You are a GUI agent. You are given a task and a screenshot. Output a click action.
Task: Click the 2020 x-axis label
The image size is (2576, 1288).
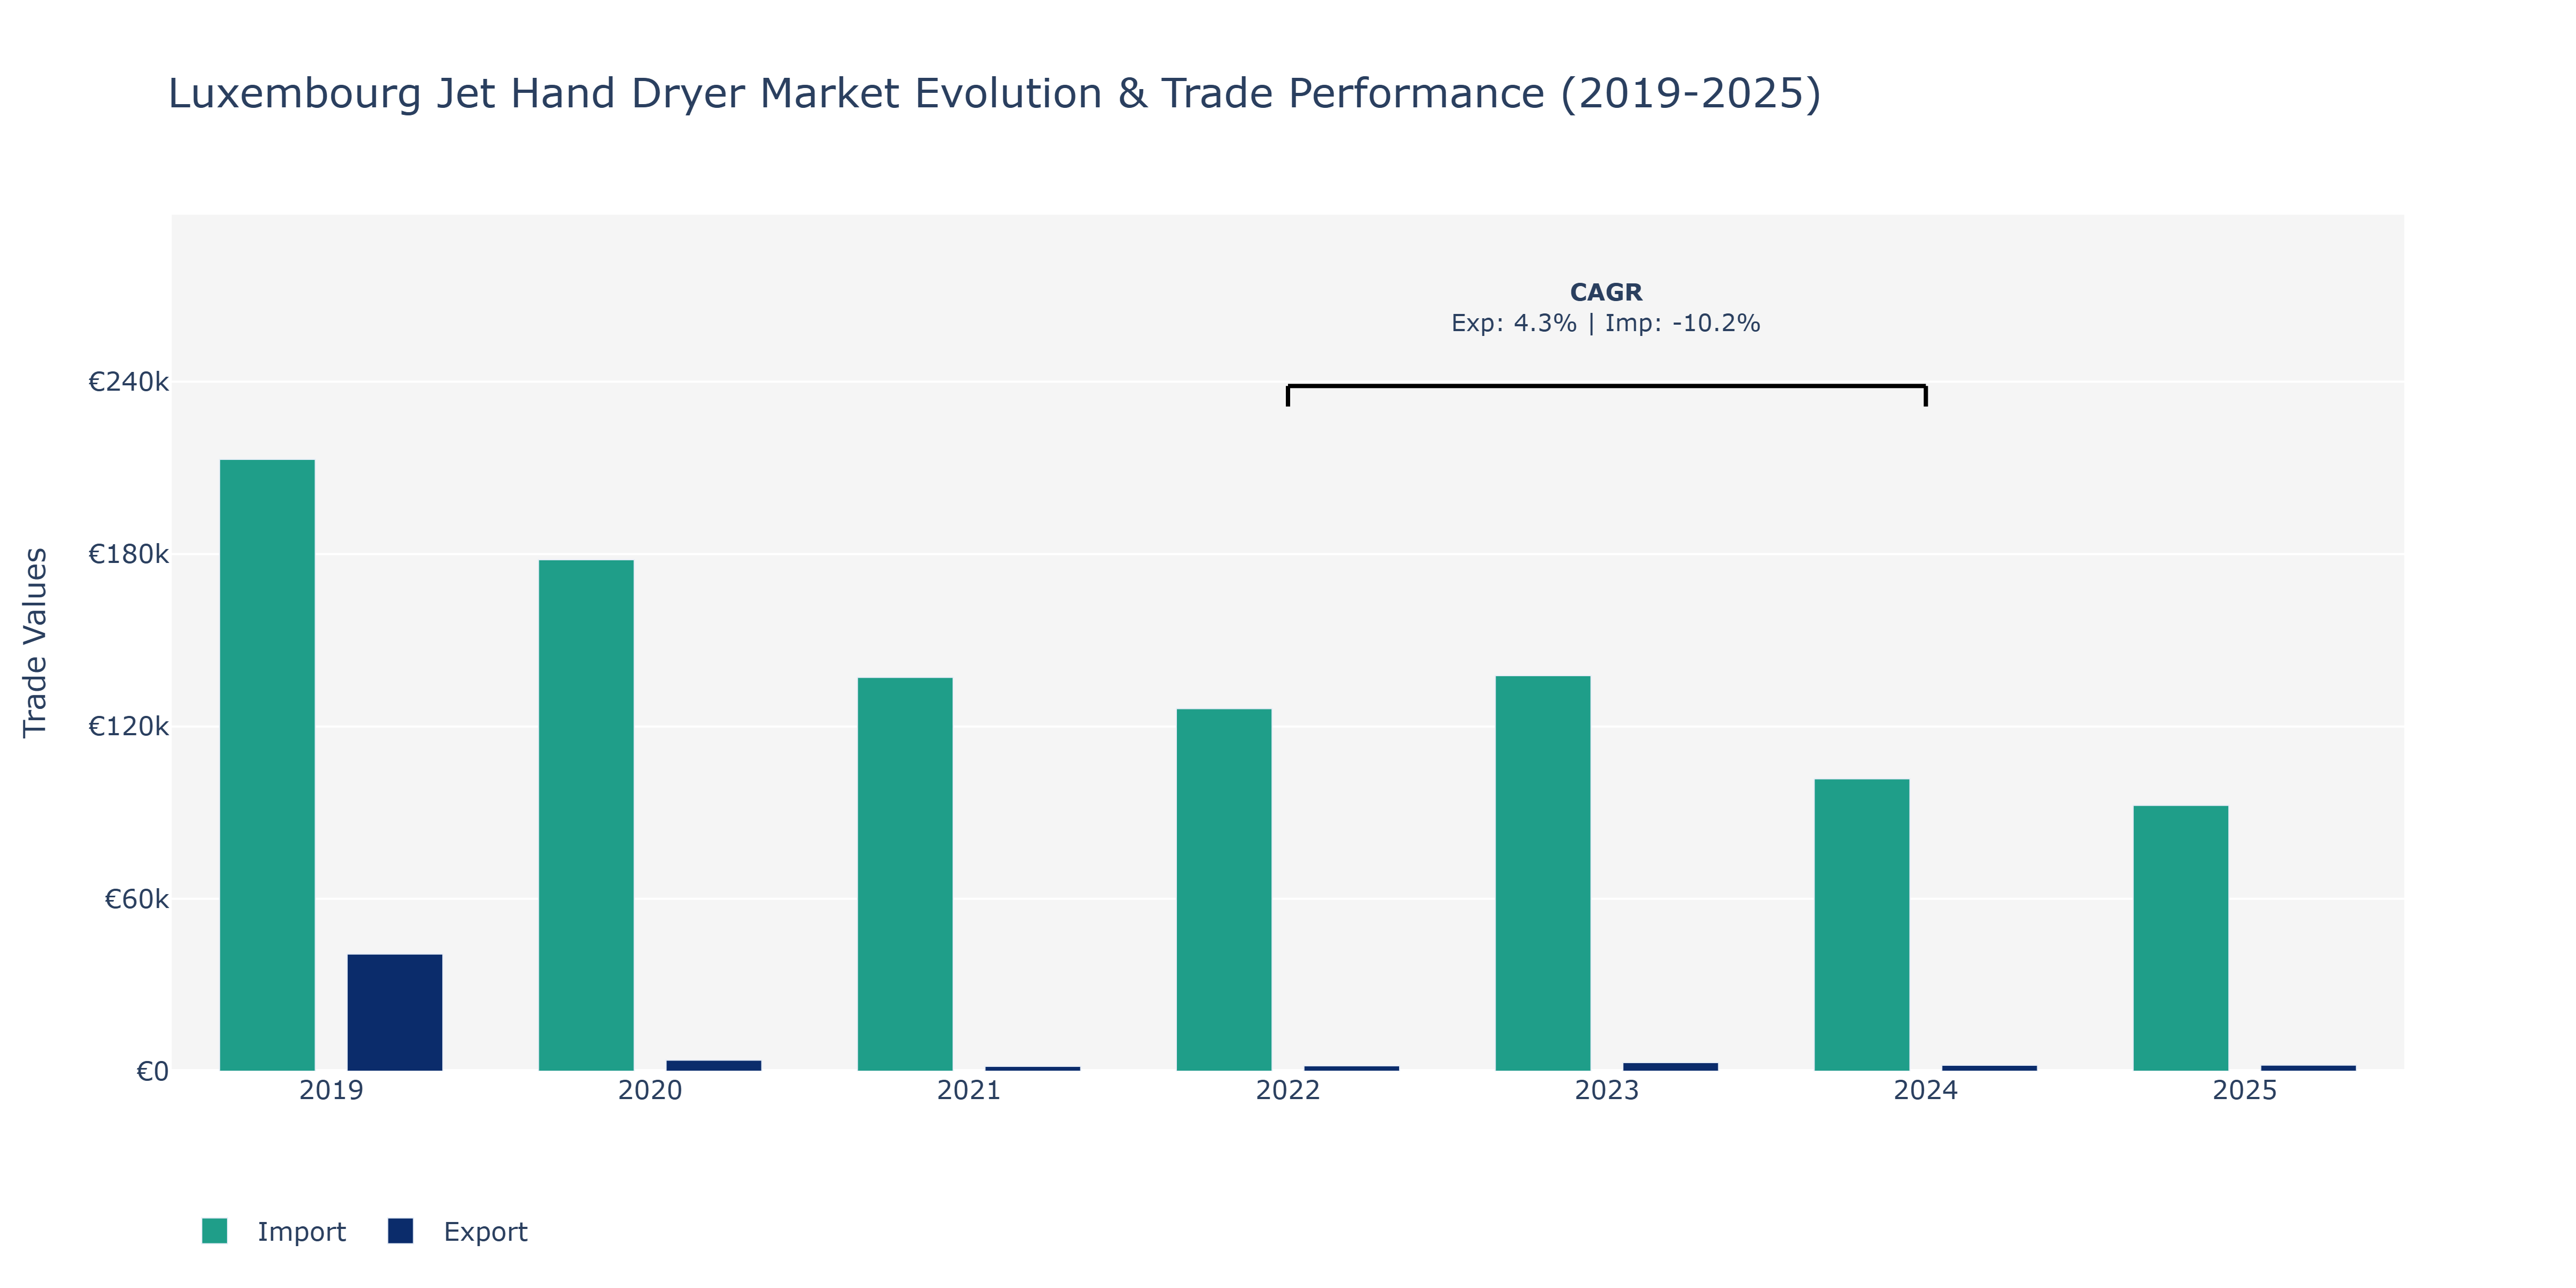coord(650,1090)
